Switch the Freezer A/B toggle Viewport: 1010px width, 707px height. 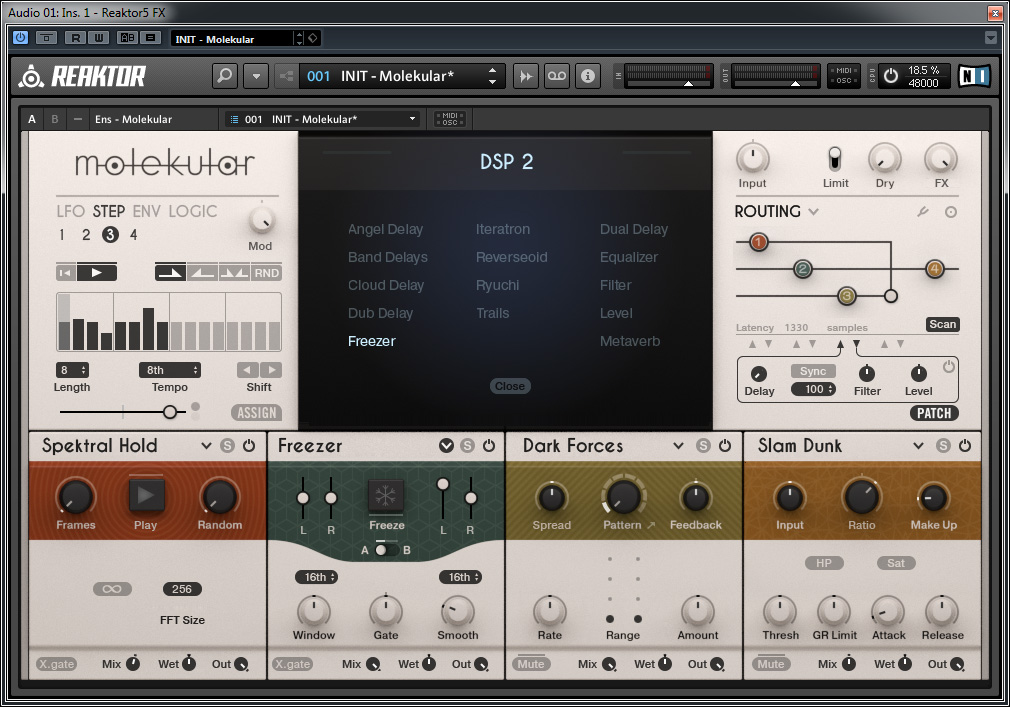[x=386, y=550]
